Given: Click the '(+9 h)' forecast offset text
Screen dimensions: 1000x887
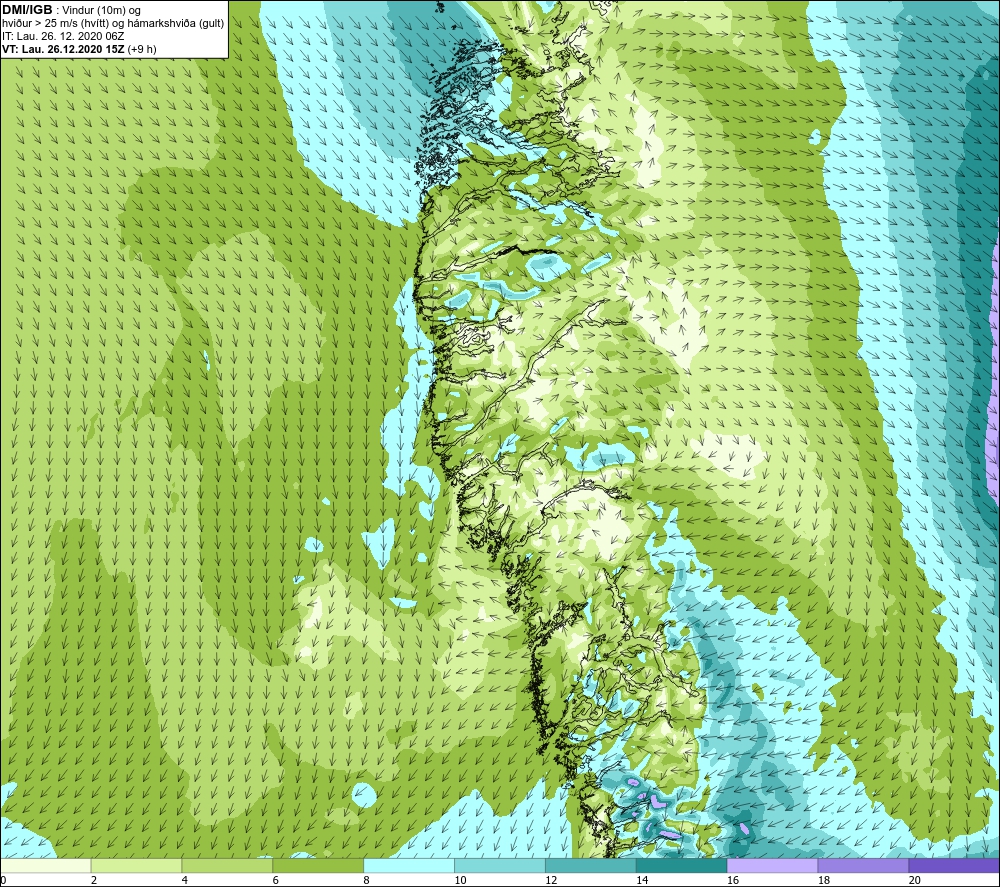Looking at the screenshot, I should tap(142, 49).
